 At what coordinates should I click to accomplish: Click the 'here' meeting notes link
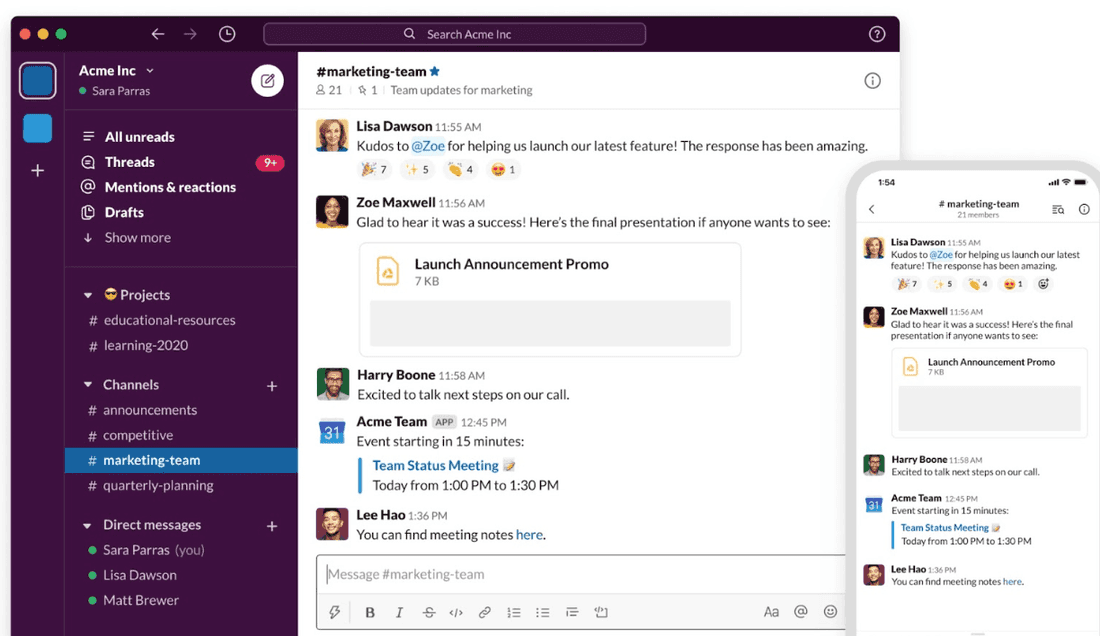[x=529, y=535]
